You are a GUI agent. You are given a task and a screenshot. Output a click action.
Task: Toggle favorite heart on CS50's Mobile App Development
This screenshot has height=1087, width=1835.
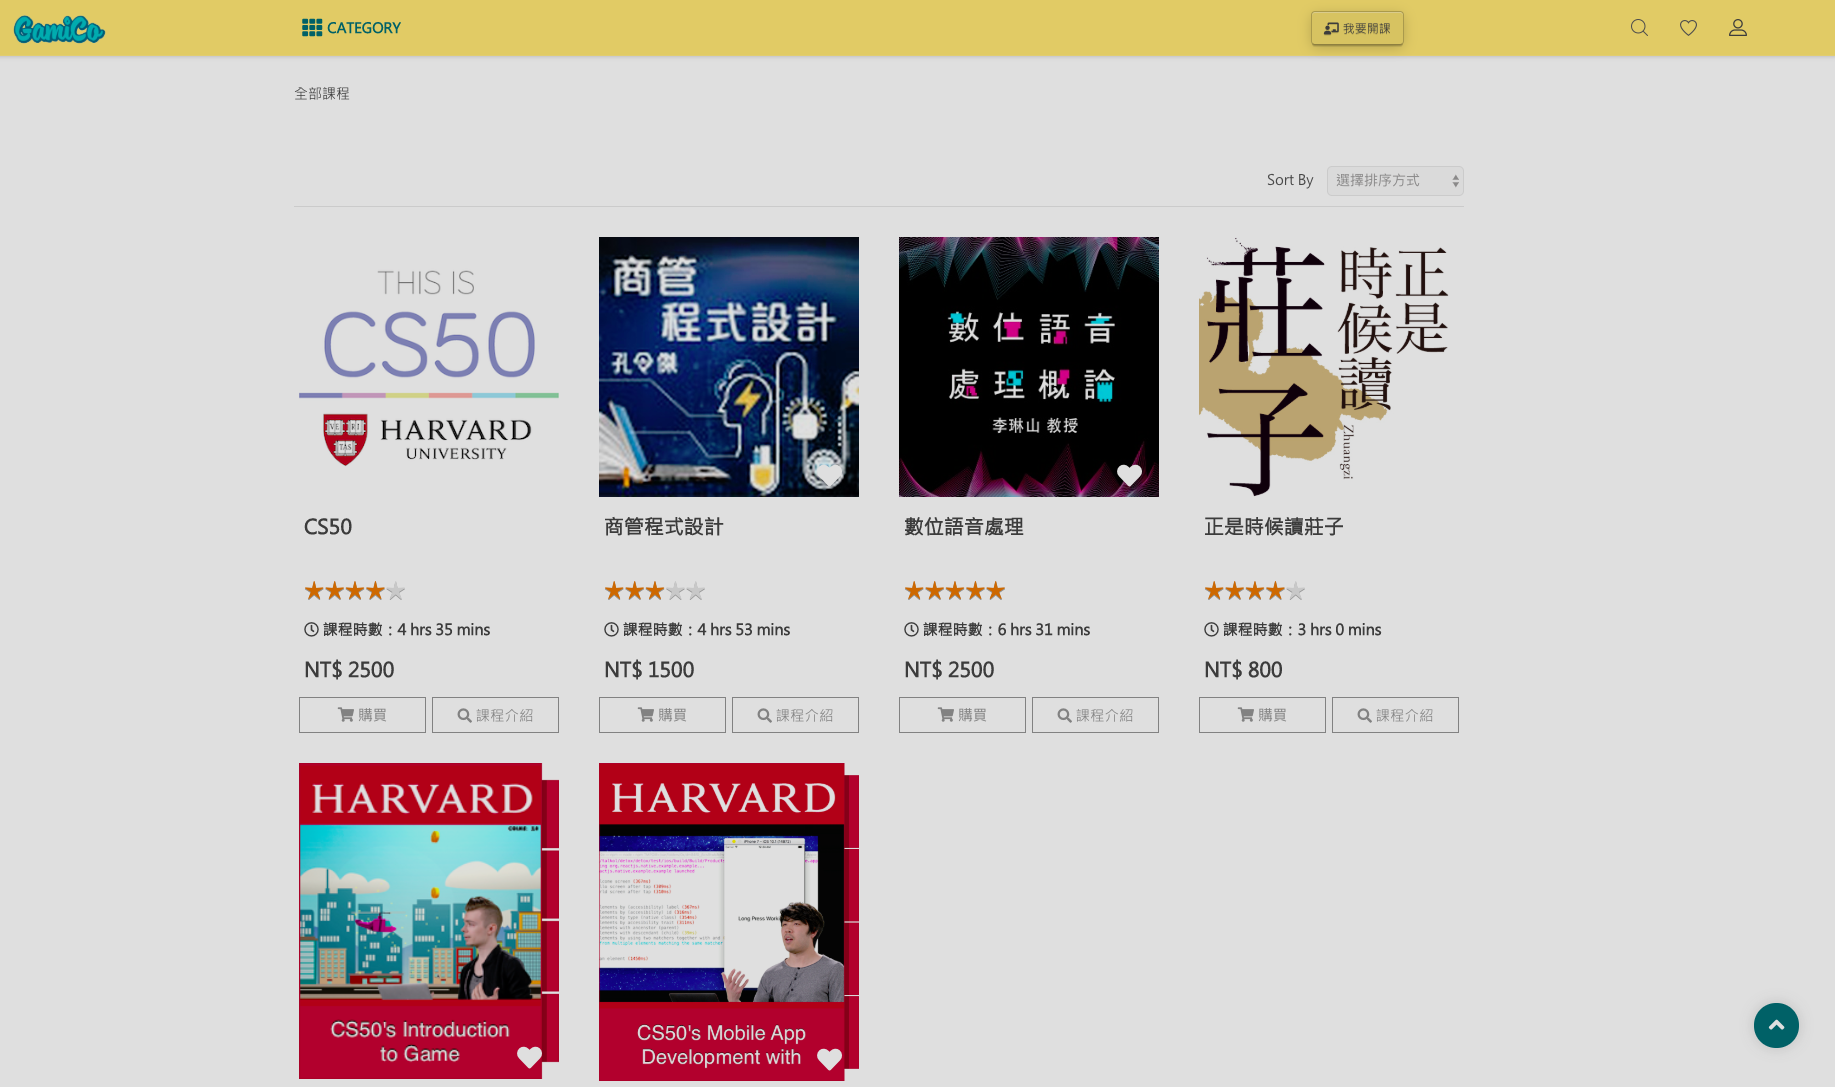coord(829,1058)
